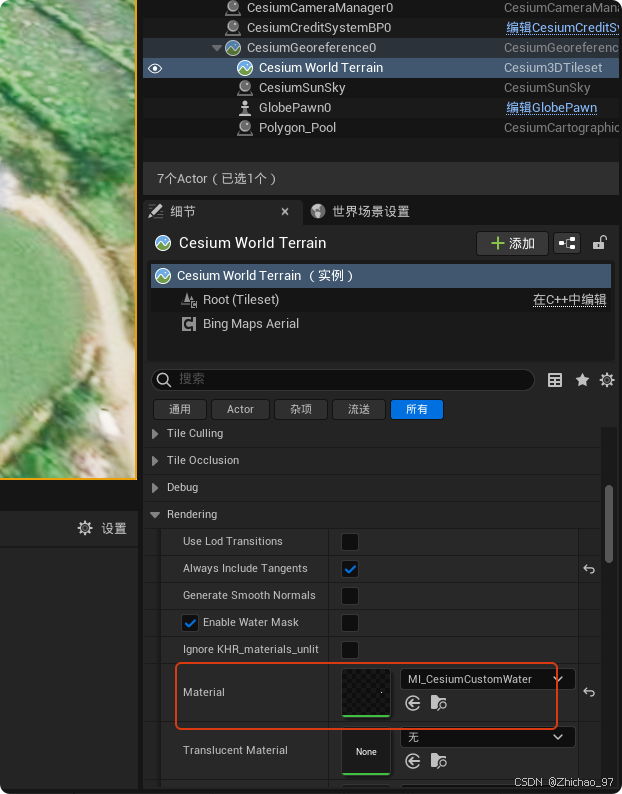Click the GlobePawn0 pawn icon
The height and width of the screenshot is (794, 622).
tap(245, 108)
